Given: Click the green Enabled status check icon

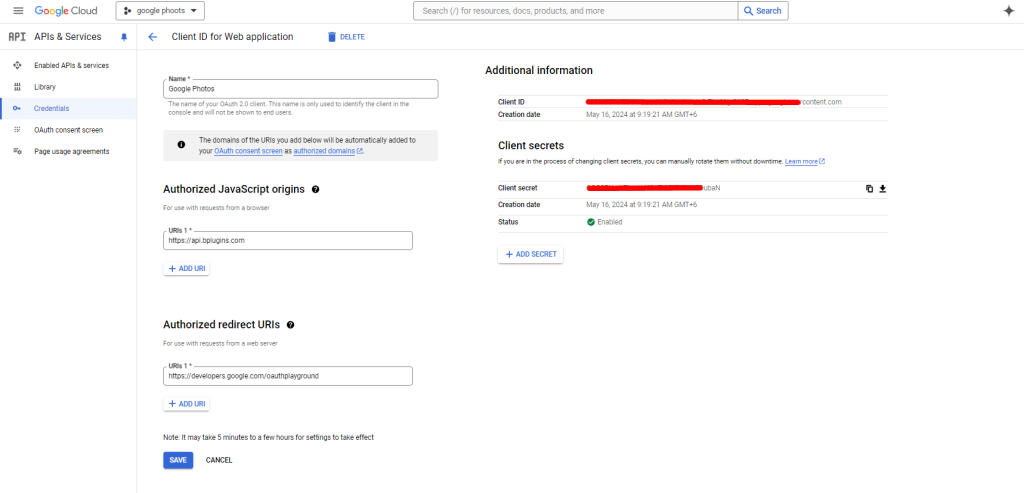Looking at the screenshot, I should pyautogui.click(x=590, y=222).
